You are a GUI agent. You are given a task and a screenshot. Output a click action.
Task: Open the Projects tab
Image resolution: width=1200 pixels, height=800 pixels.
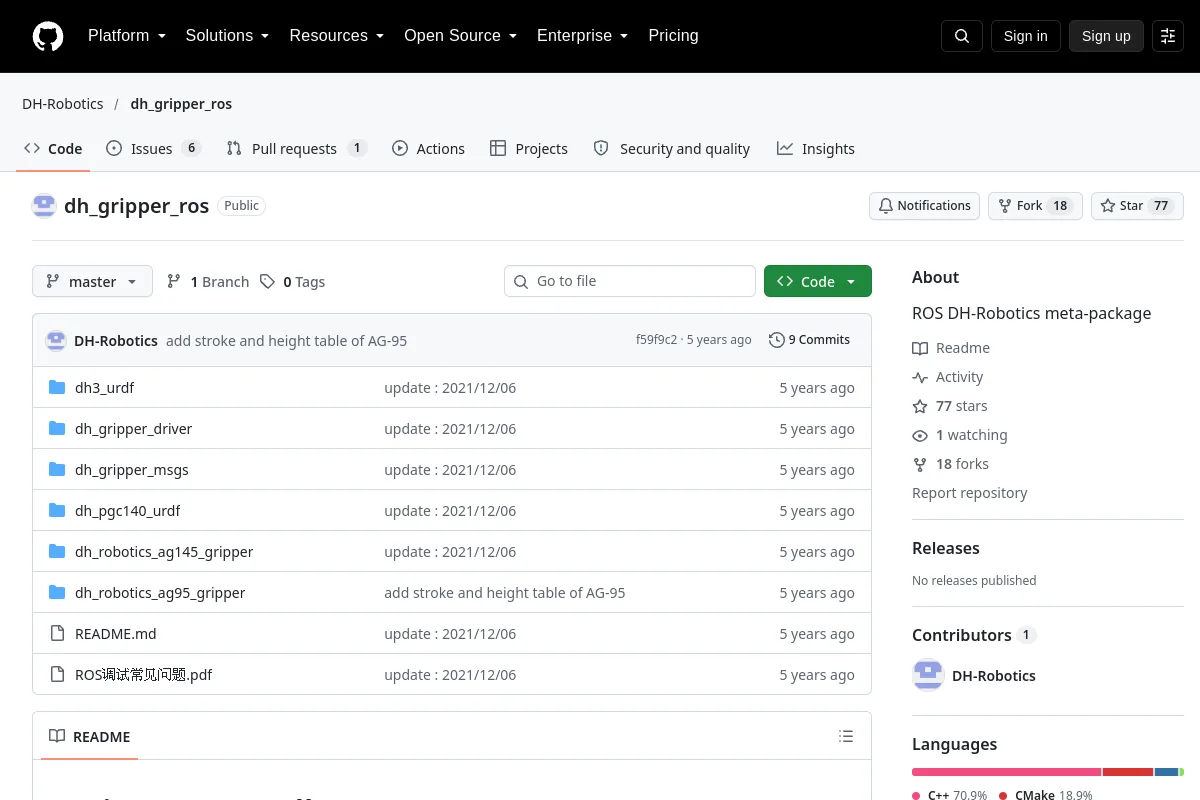[529, 149]
